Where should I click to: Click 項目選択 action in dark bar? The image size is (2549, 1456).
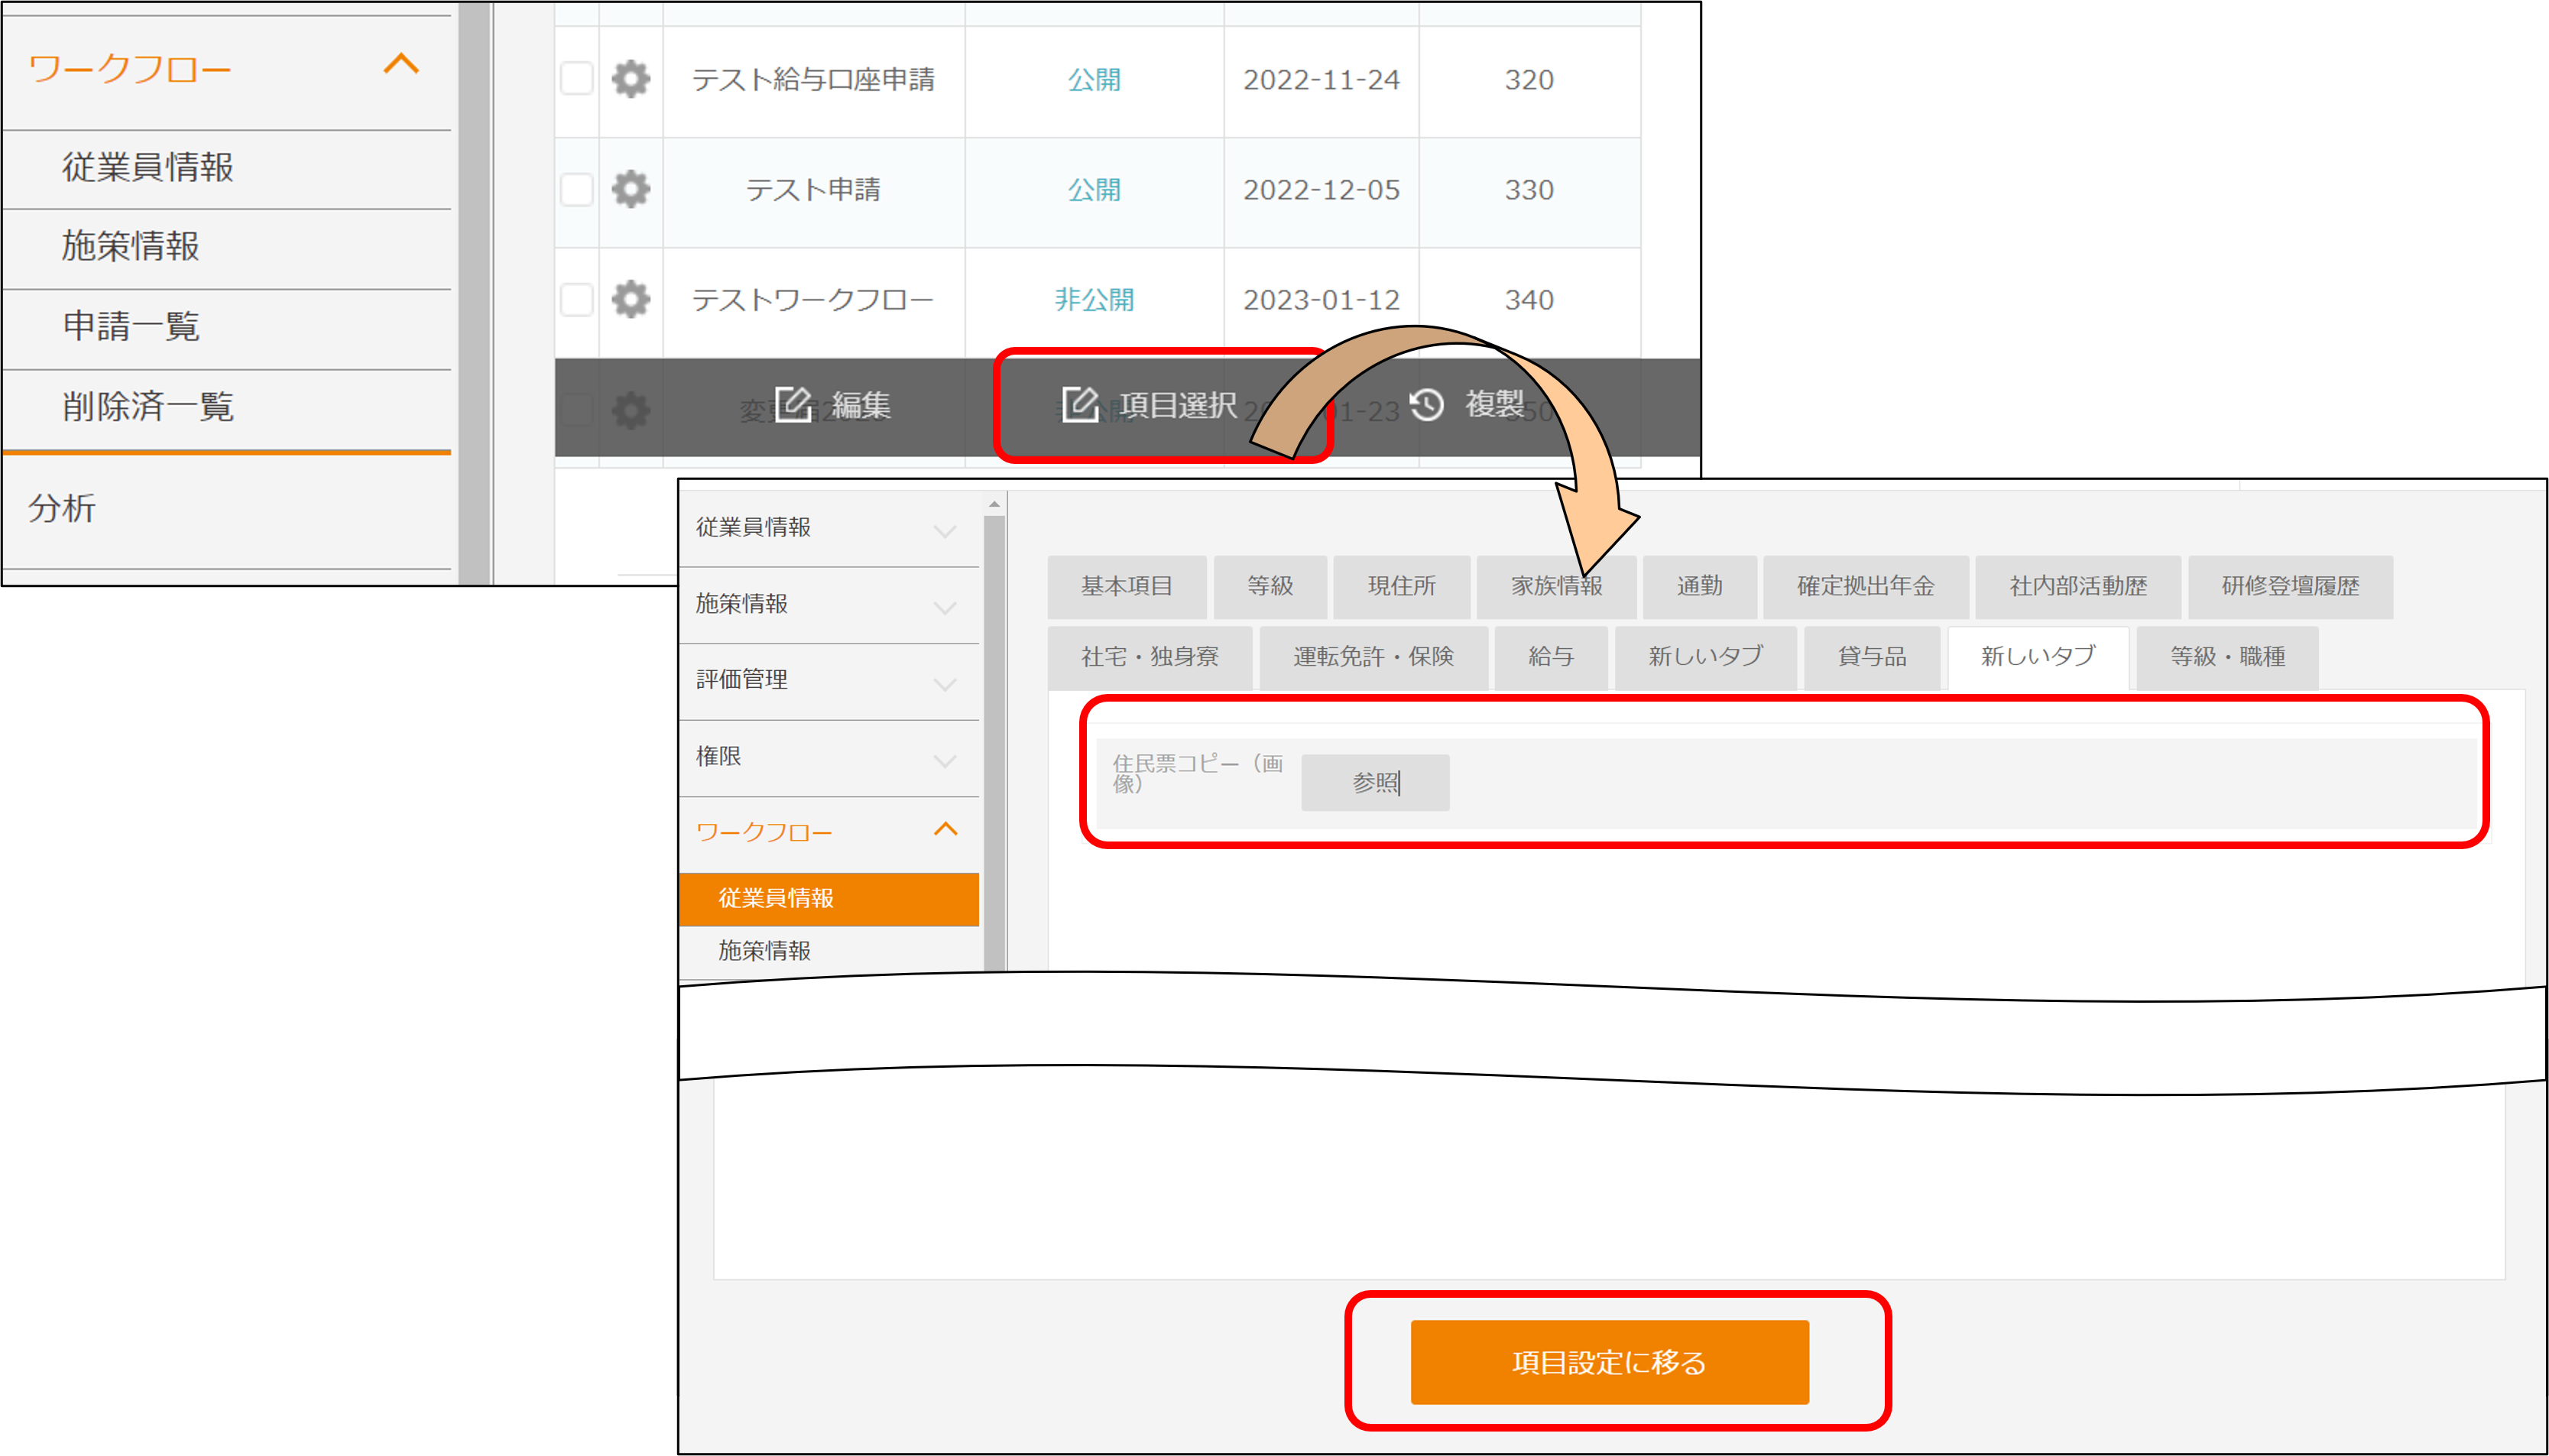click(x=1150, y=405)
